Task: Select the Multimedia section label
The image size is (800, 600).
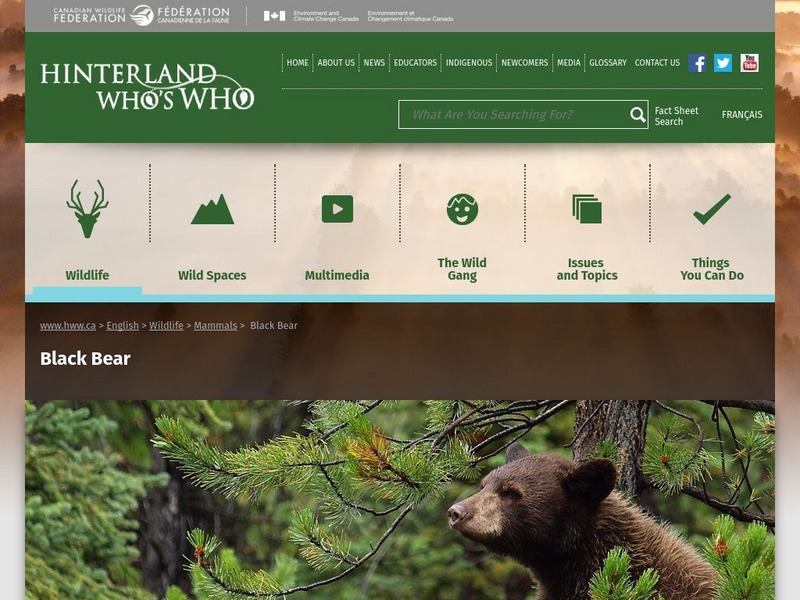Action: 337,276
